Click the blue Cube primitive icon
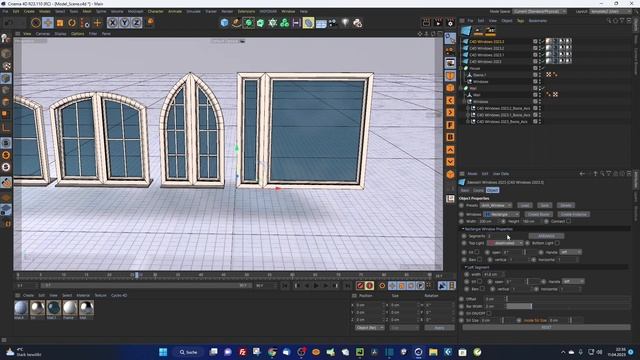The height and width of the screenshot is (360, 640). click(x=224, y=23)
